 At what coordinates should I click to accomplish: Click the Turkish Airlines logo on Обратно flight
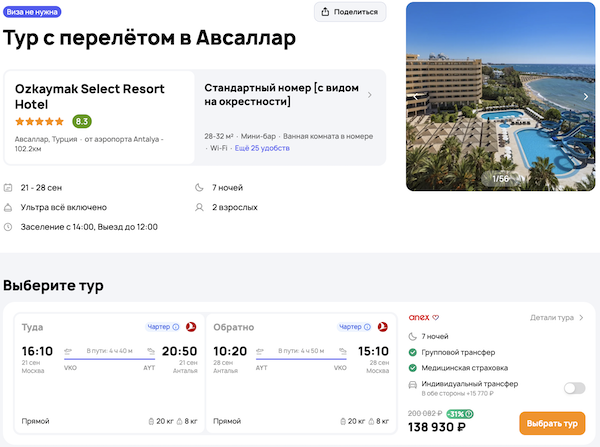click(384, 327)
